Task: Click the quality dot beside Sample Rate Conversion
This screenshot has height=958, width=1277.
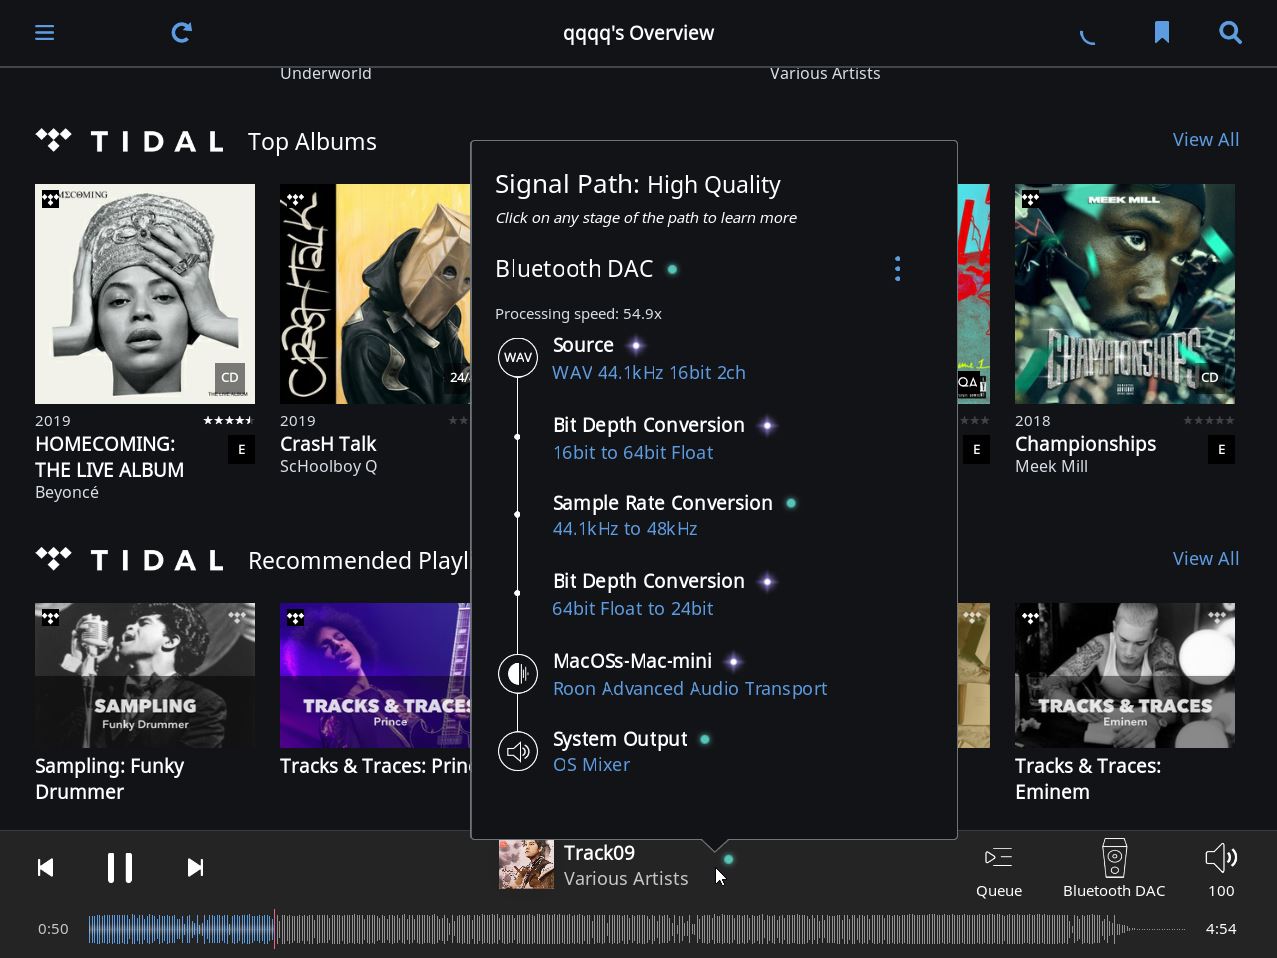Action: [791, 503]
